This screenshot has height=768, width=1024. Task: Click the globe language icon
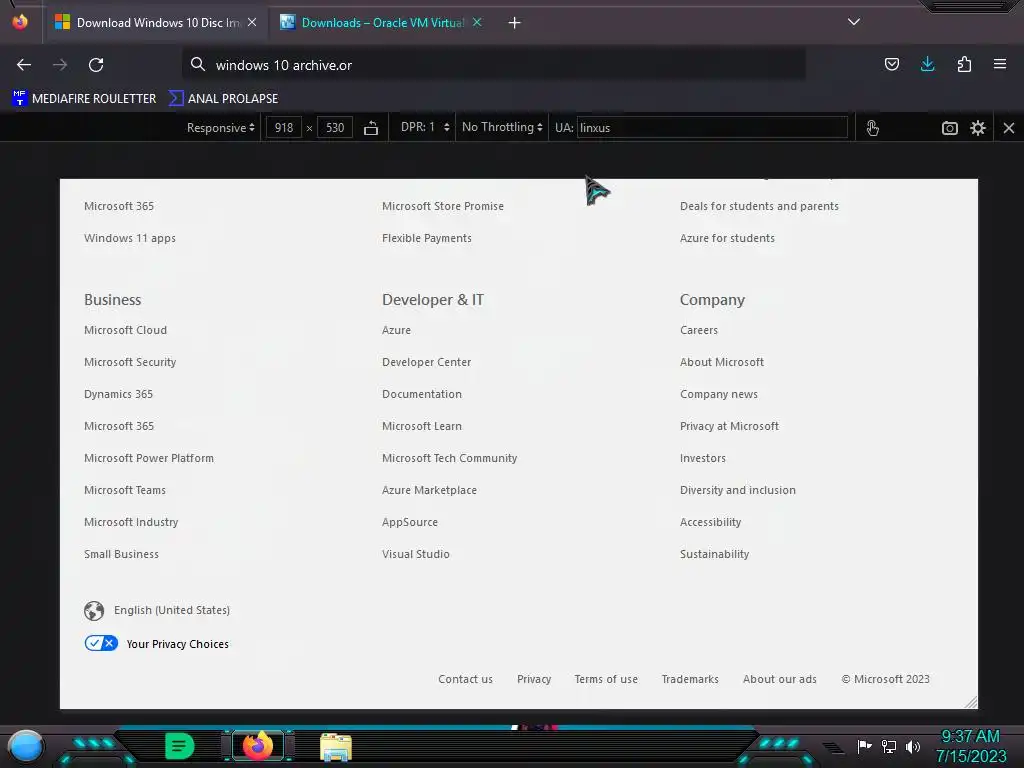pyautogui.click(x=94, y=611)
